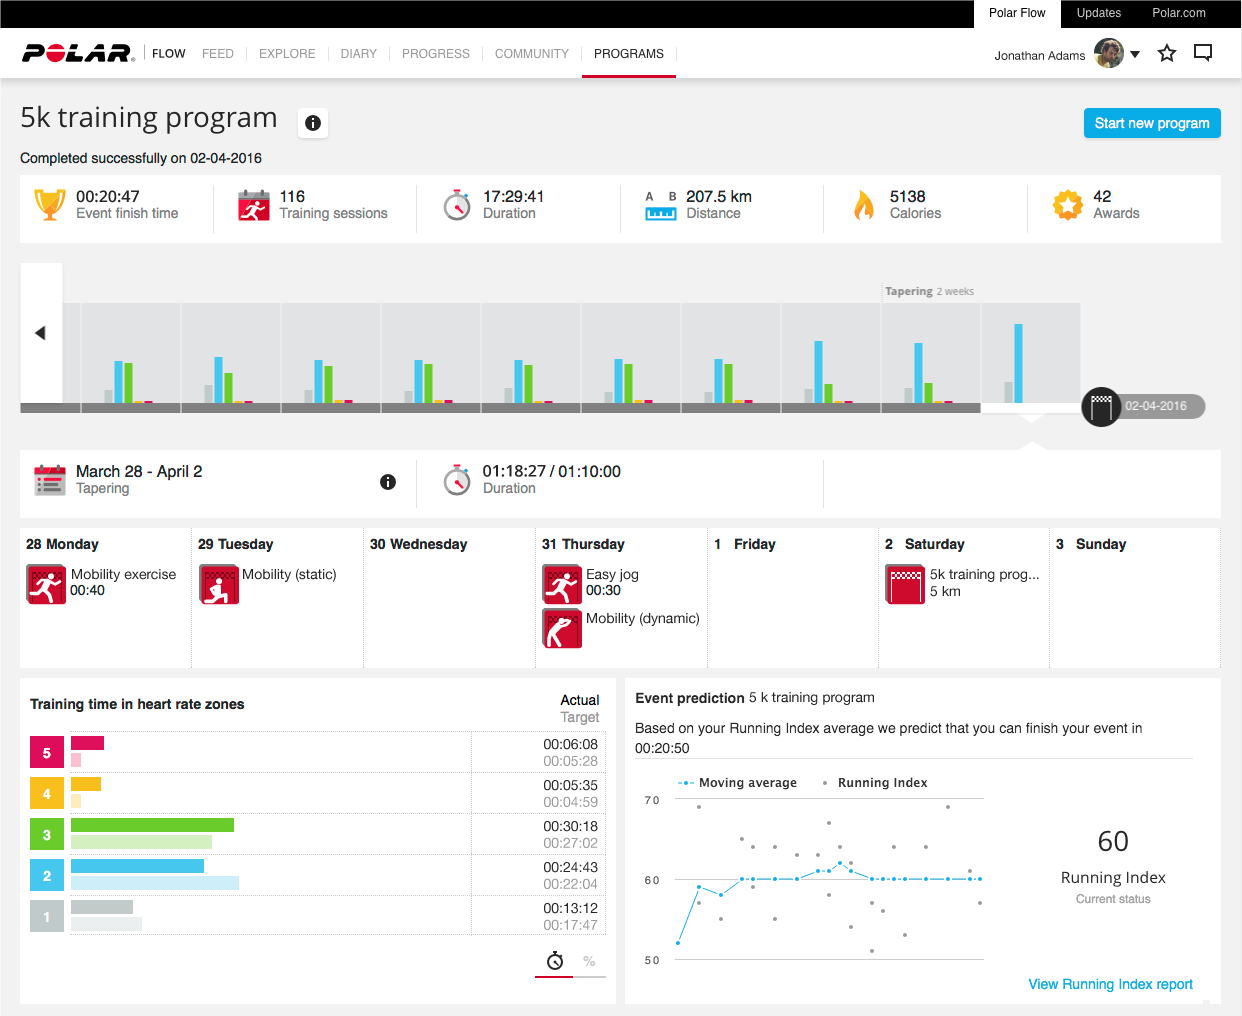Screen dimensions: 1242x1016
Task: Open the 5k event icon on Saturday
Action: click(906, 585)
